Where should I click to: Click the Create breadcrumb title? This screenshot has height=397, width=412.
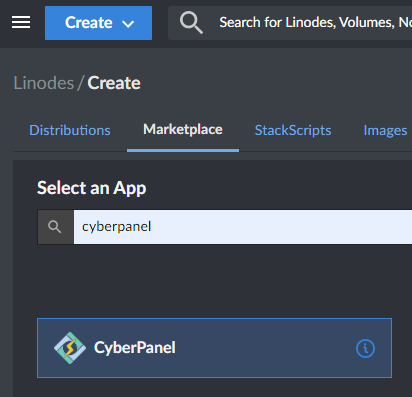point(114,83)
